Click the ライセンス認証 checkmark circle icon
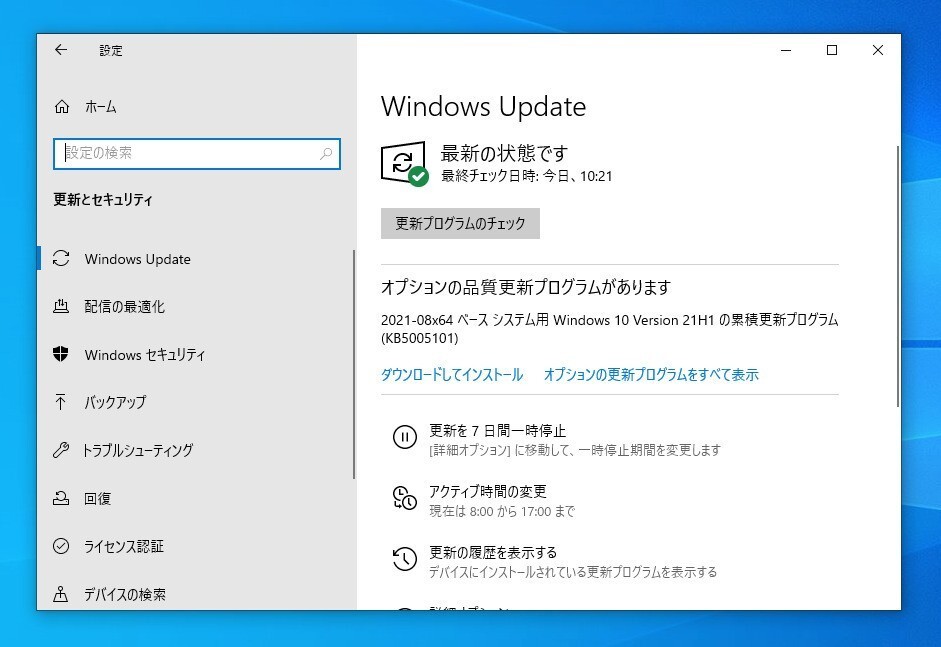The height and width of the screenshot is (647, 941). [x=61, y=546]
